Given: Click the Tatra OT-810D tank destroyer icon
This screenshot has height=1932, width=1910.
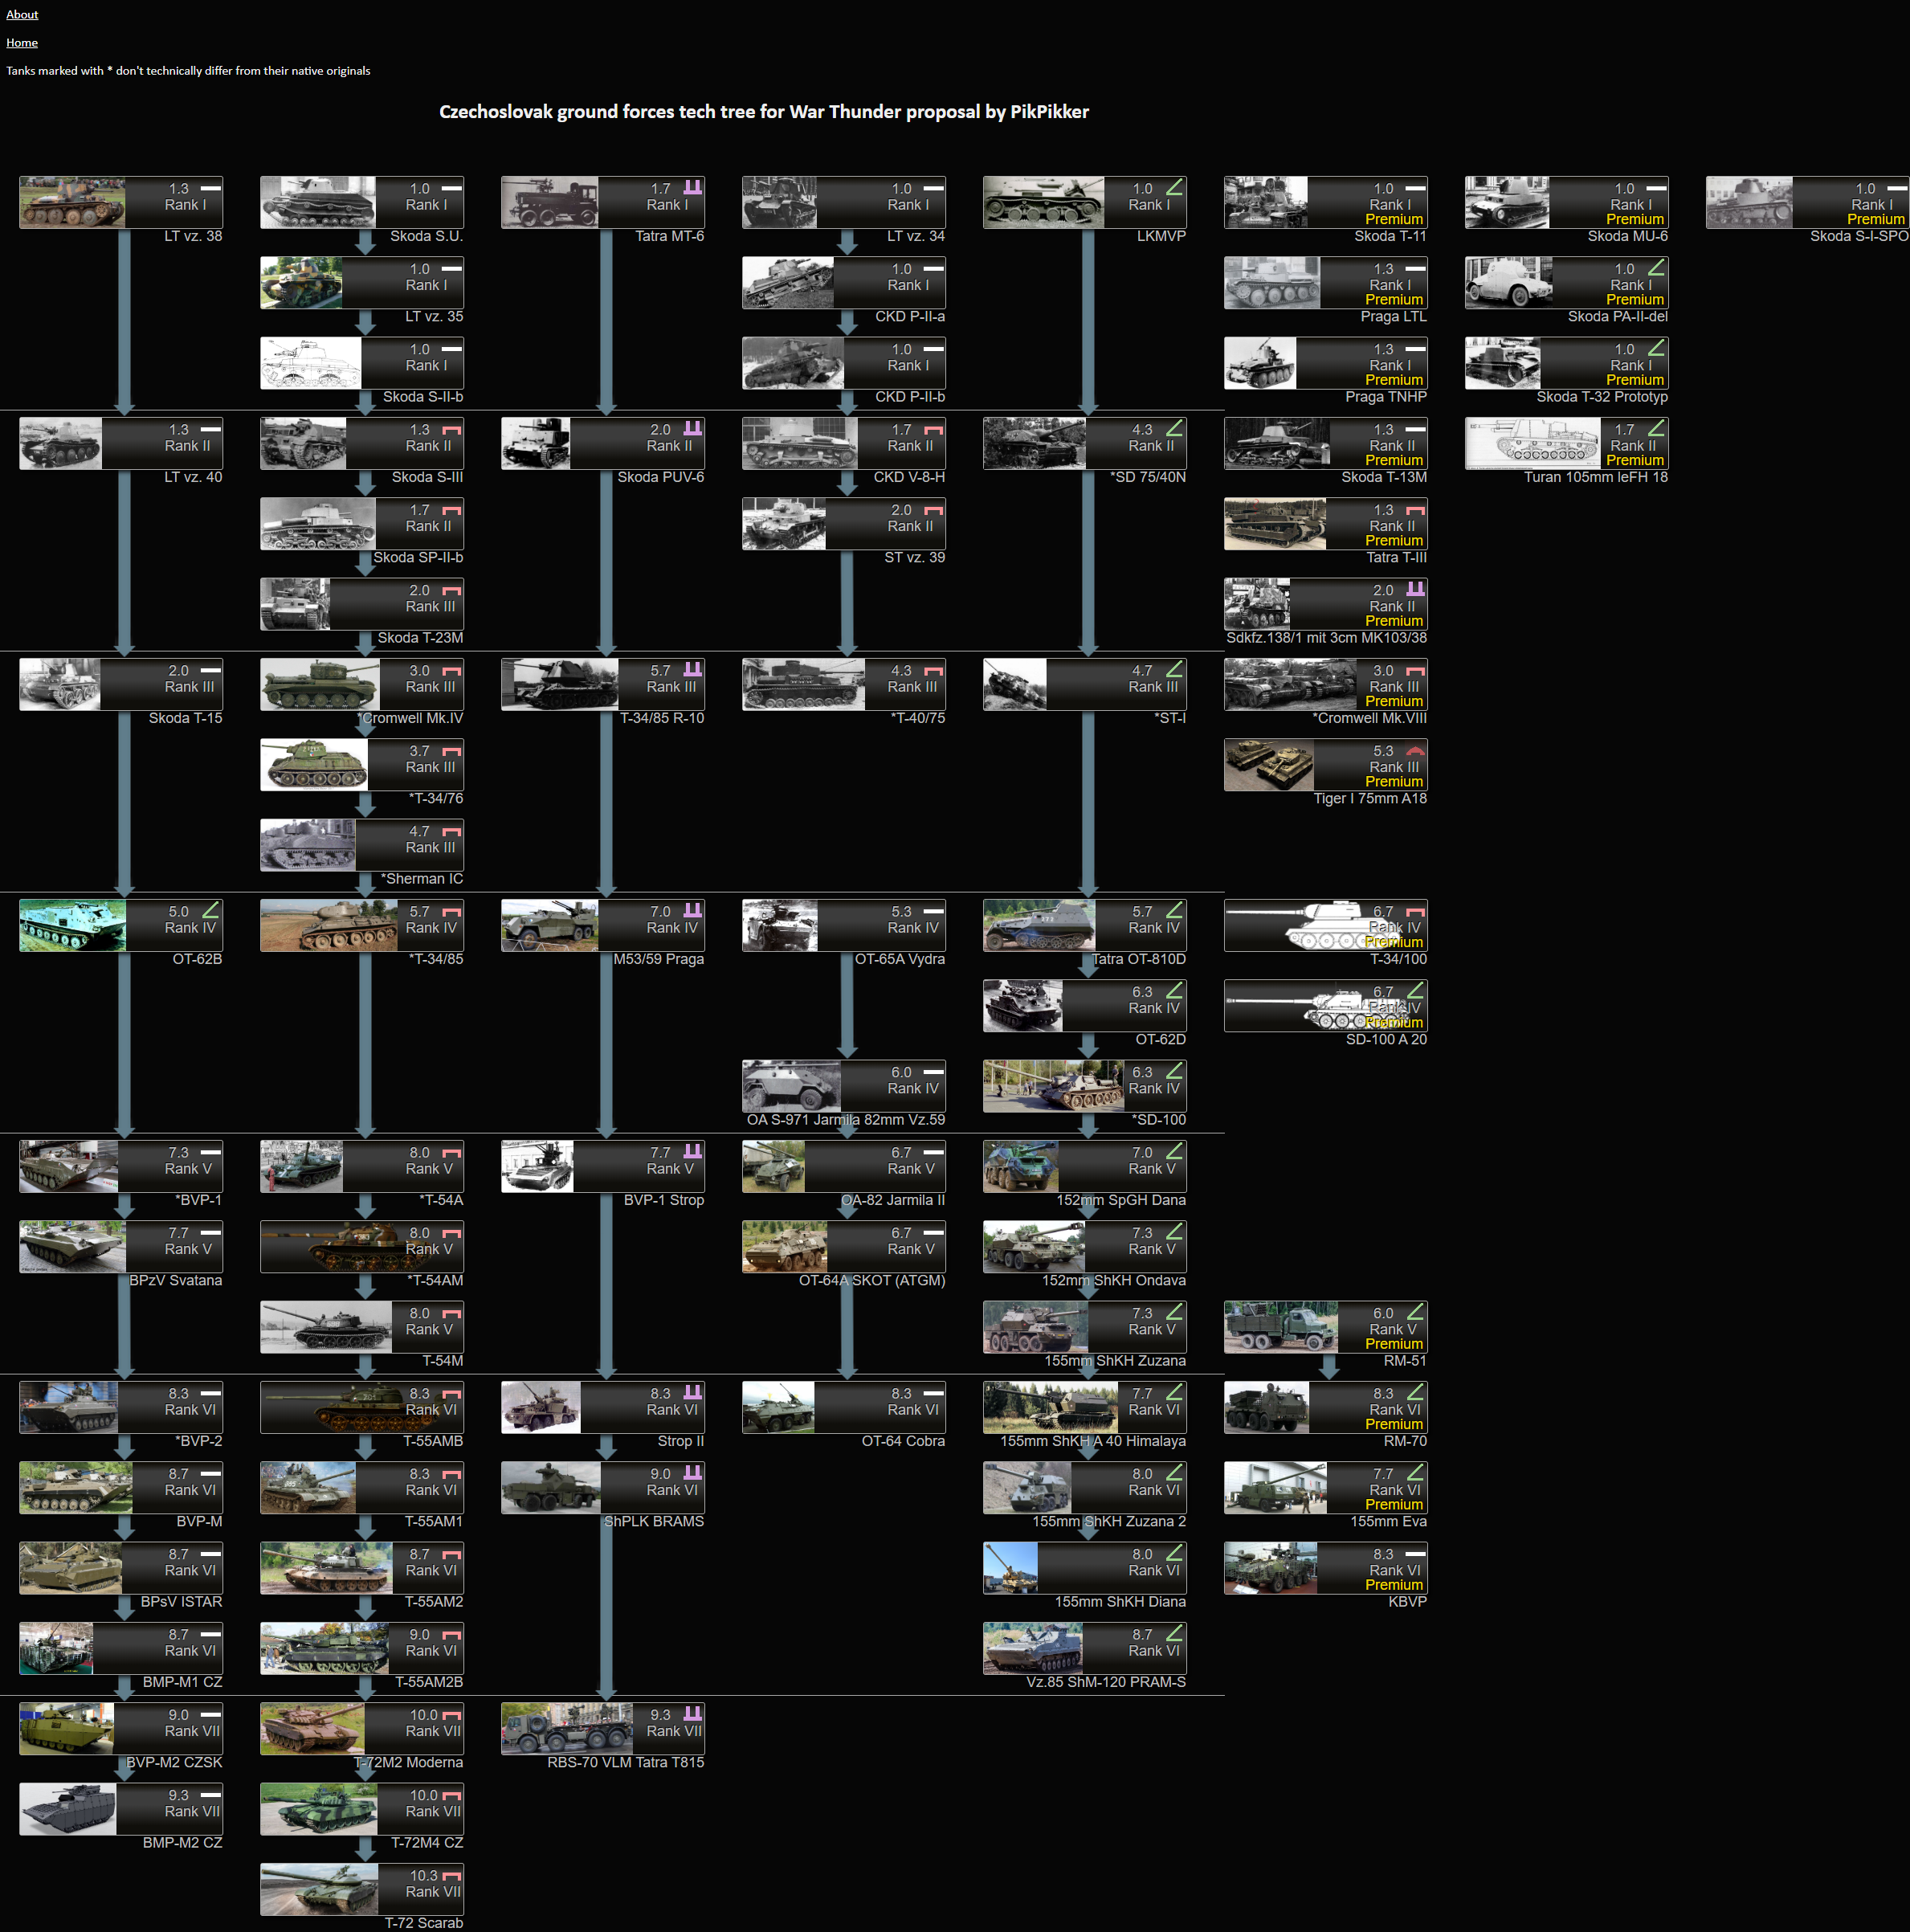Looking at the screenshot, I should coord(1174,910).
